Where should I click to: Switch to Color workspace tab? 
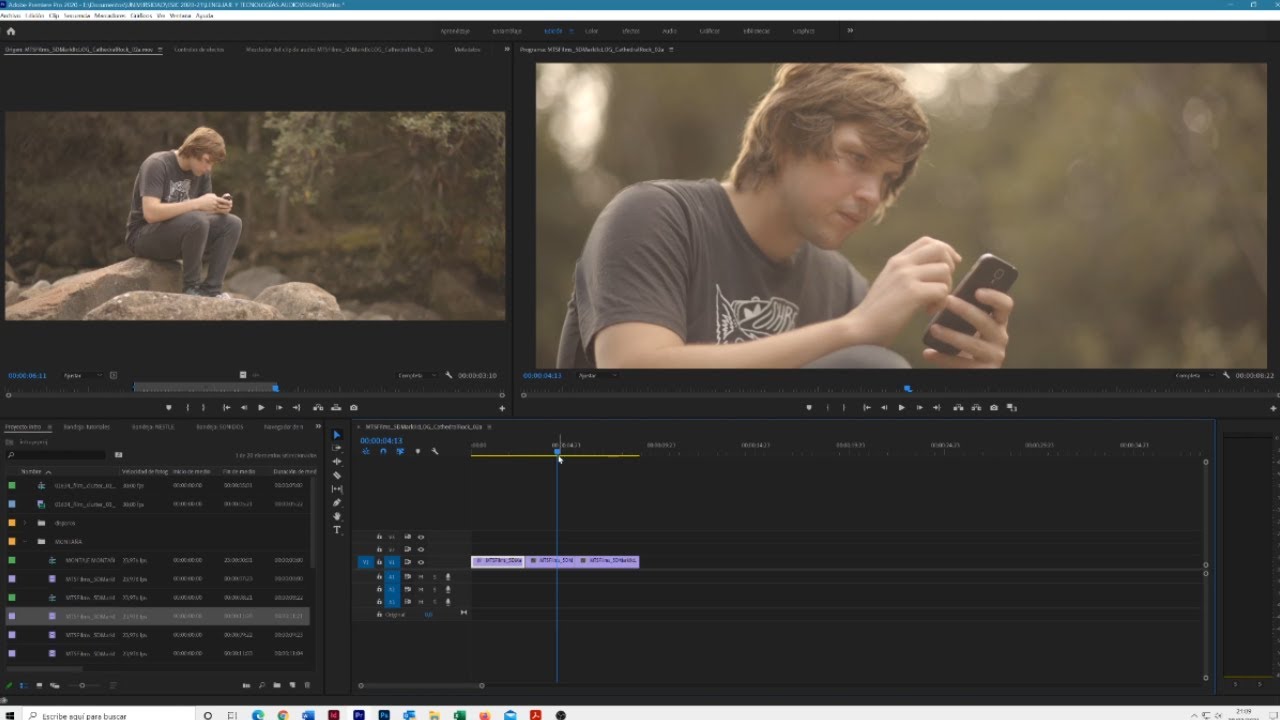[592, 31]
